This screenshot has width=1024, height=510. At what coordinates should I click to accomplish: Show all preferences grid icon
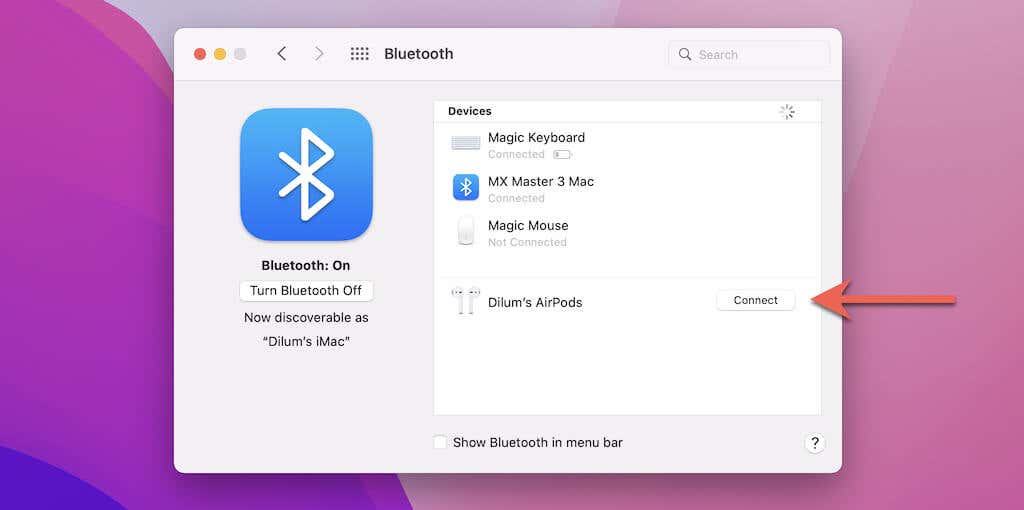click(360, 54)
